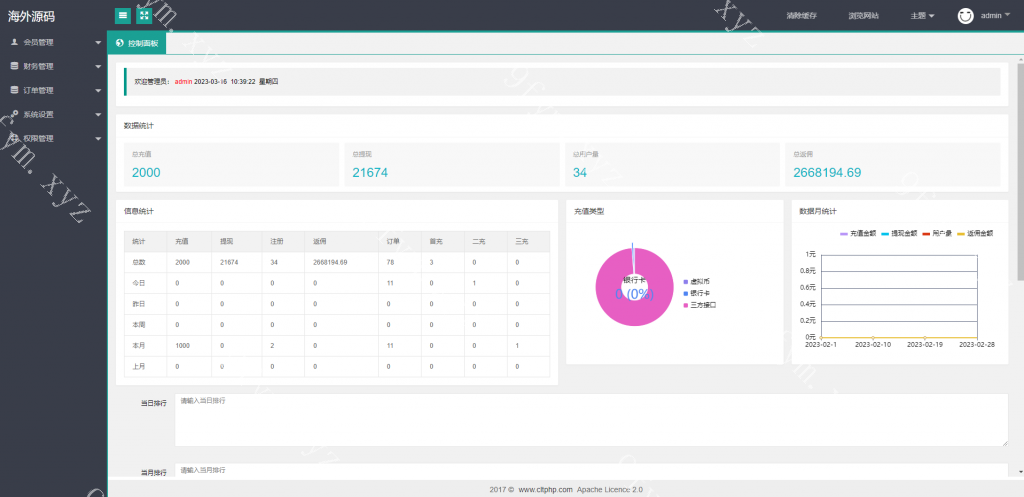Click the 财务管理 database icon
The width and height of the screenshot is (1024, 497).
[x=14, y=66]
